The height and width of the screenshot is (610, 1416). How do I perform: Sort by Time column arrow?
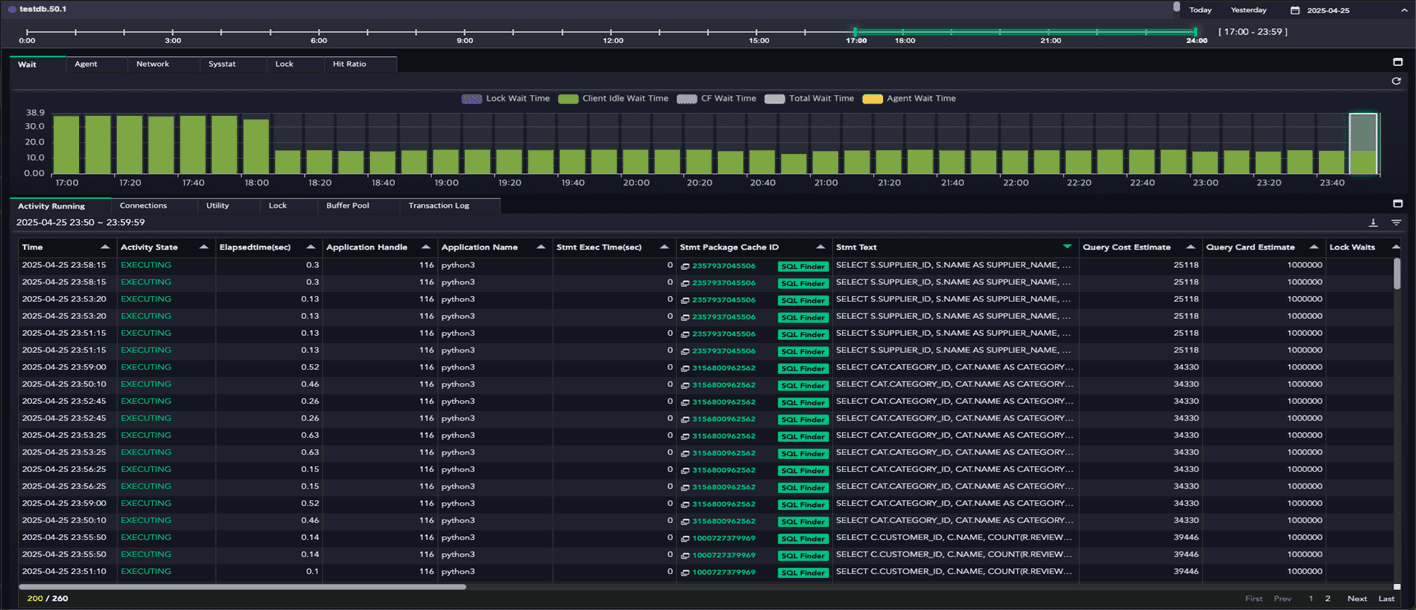click(x=105, y=247)
